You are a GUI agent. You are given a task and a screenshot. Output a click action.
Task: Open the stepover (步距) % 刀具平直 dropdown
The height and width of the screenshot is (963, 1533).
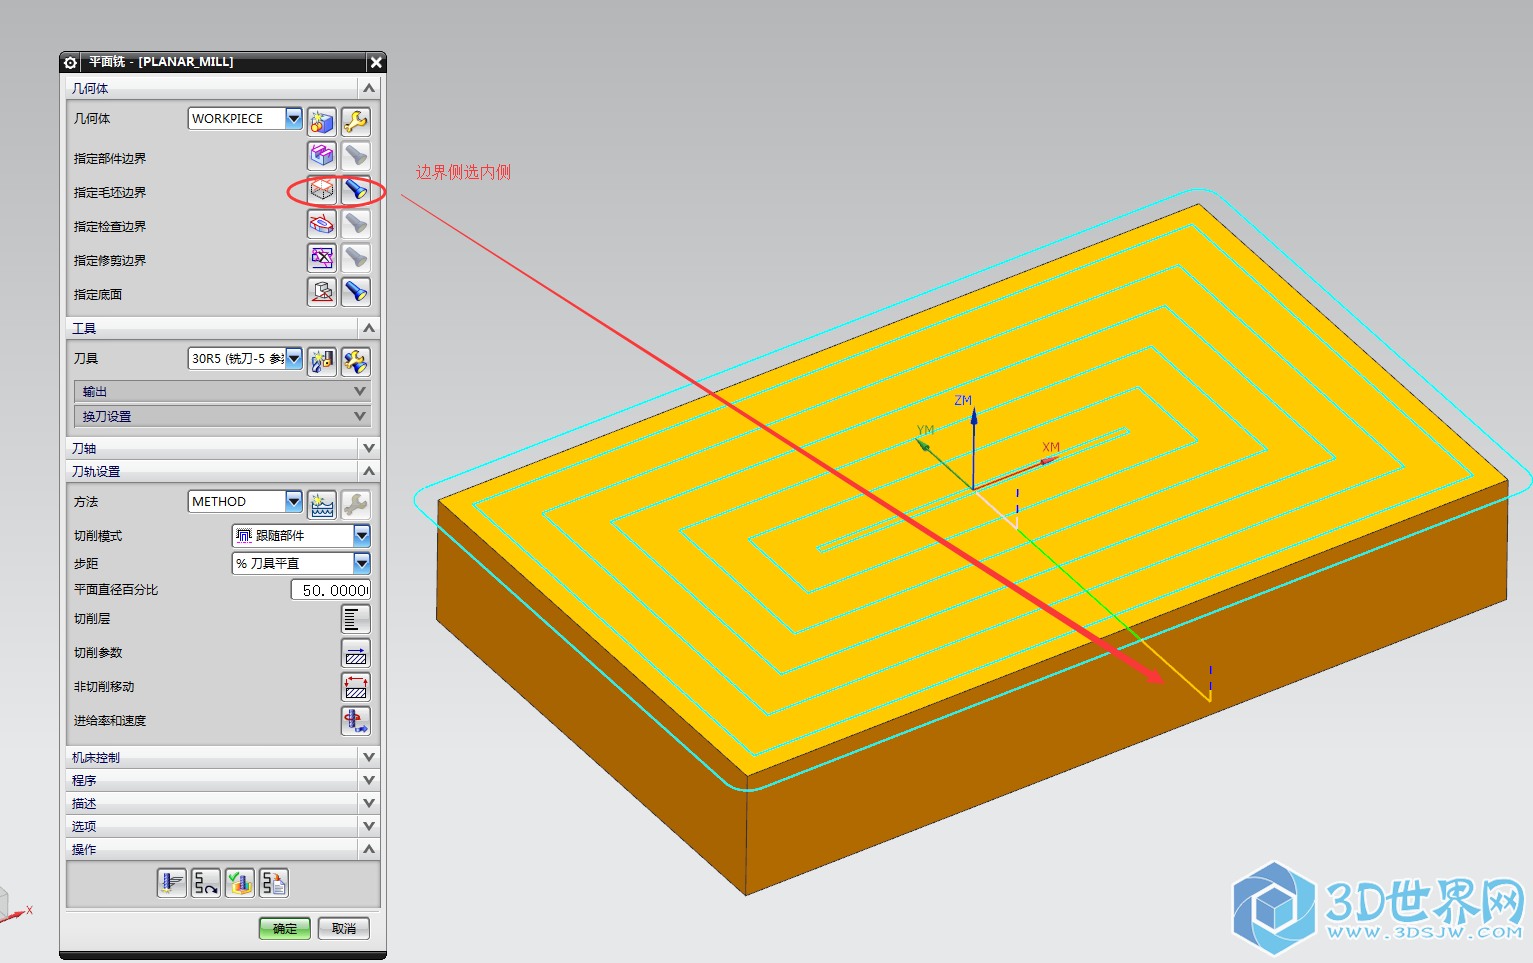point(361,563)
